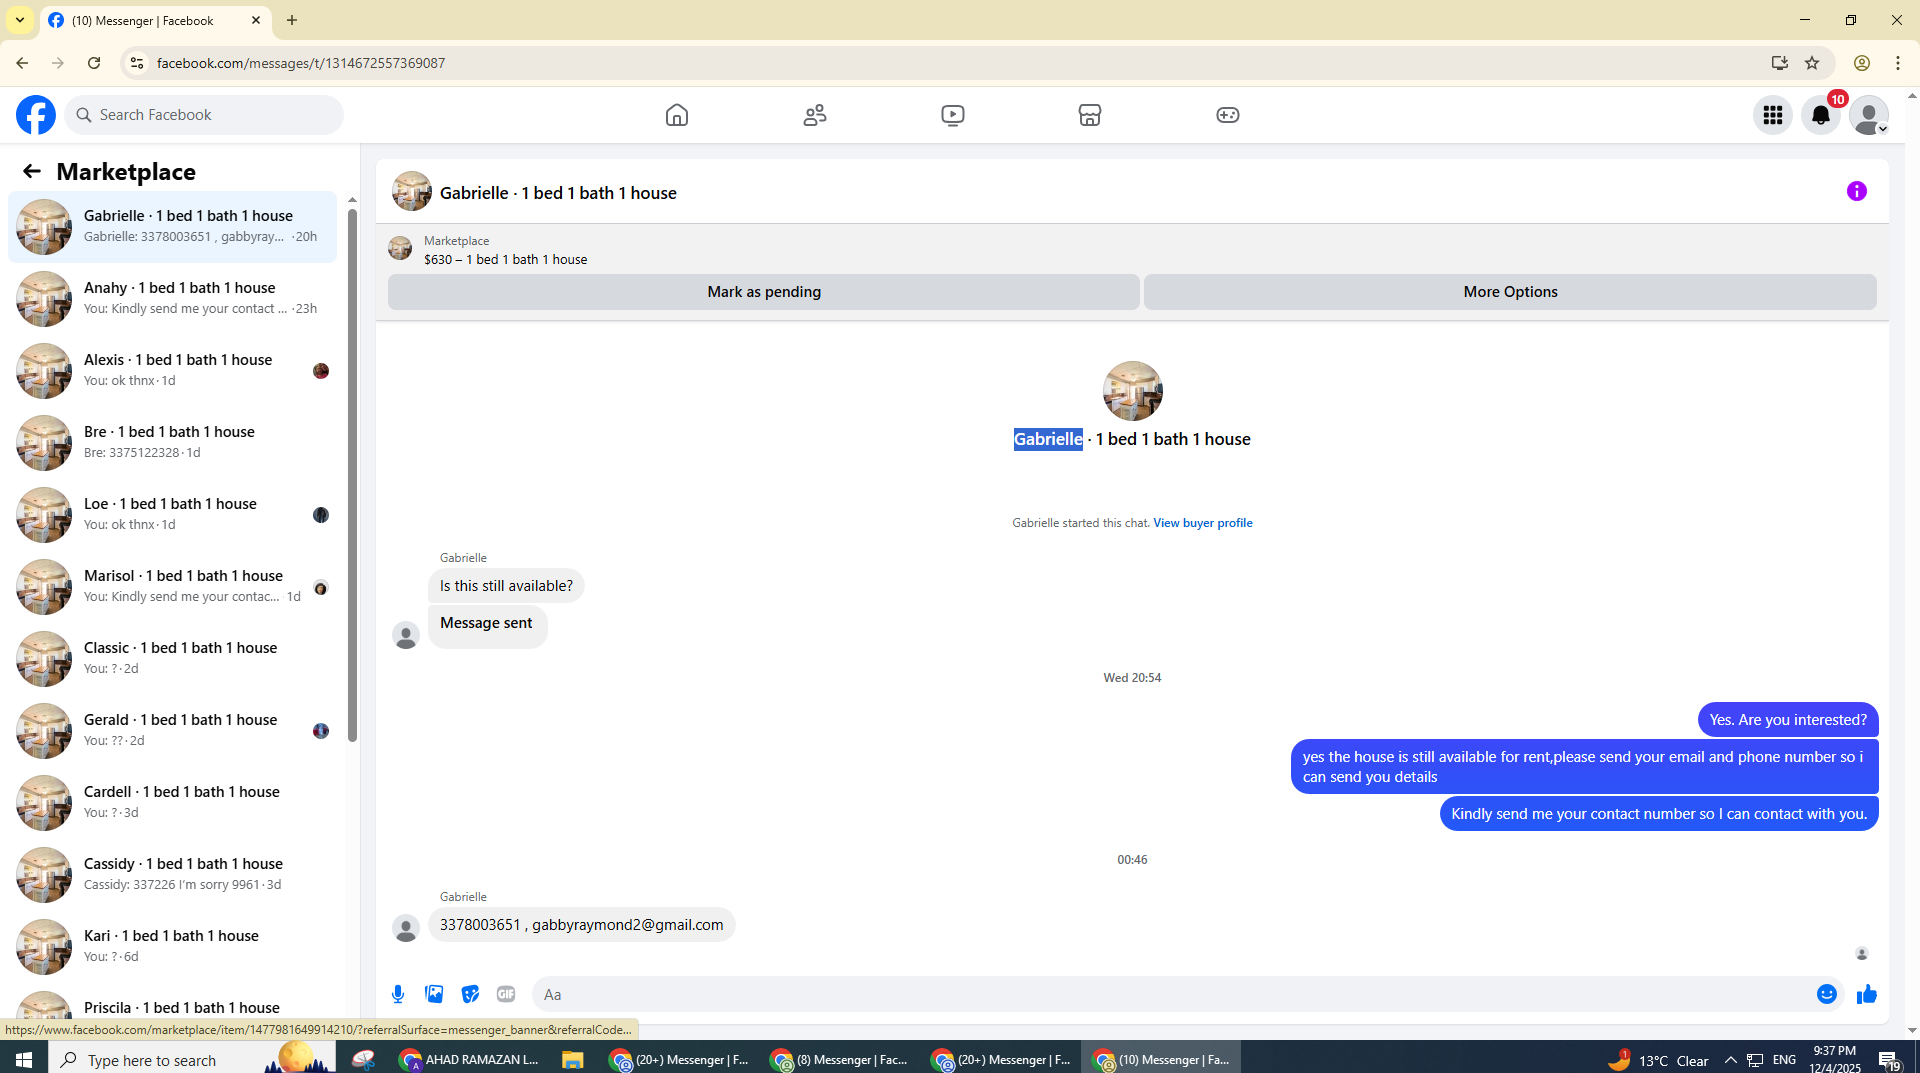Open Cassidy conversation
The width and height of the screenshot is (1920, 1073).
(172, 874)
